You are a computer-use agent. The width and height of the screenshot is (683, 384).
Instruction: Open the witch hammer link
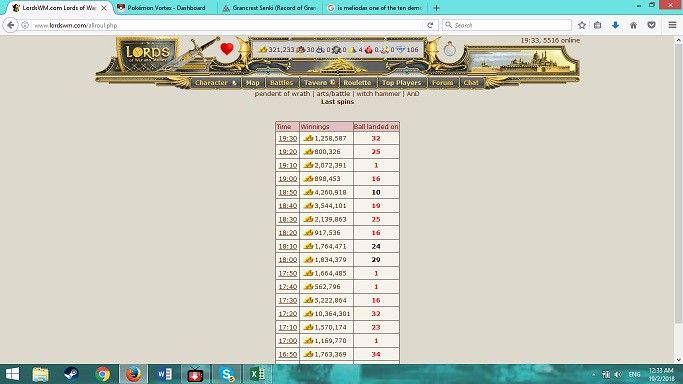click(x=378, y=94)
